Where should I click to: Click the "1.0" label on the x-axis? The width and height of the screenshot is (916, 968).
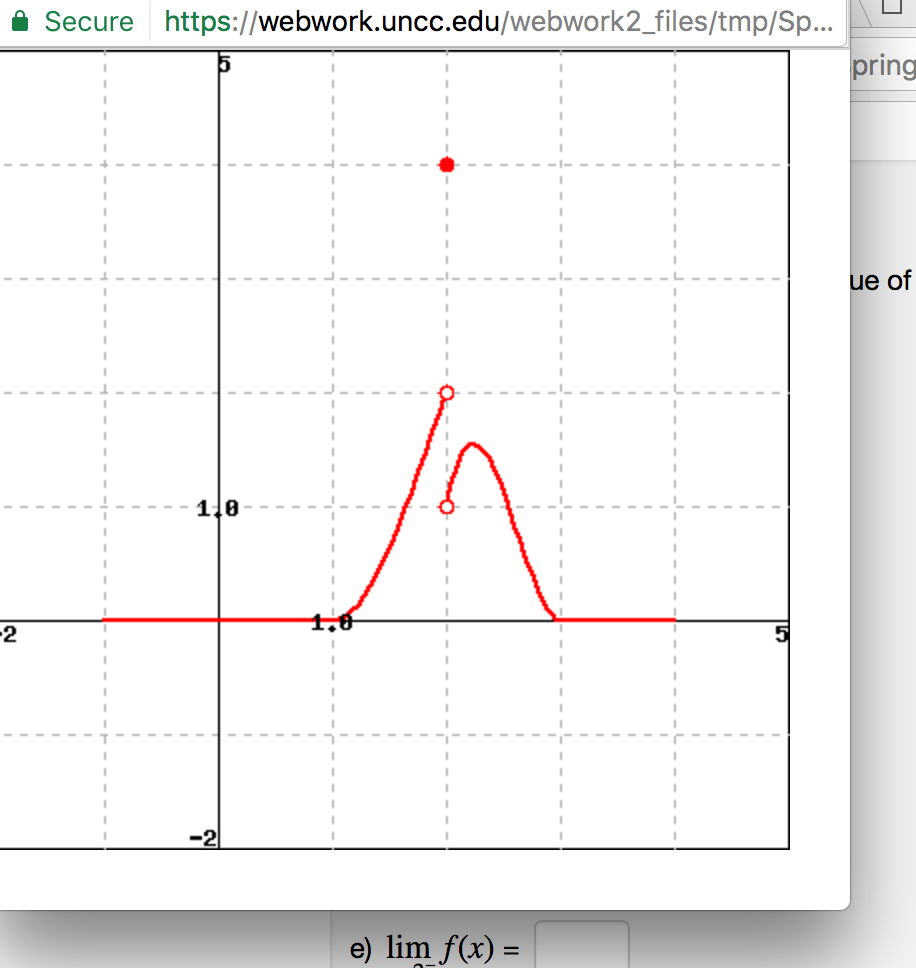point(330,621)
